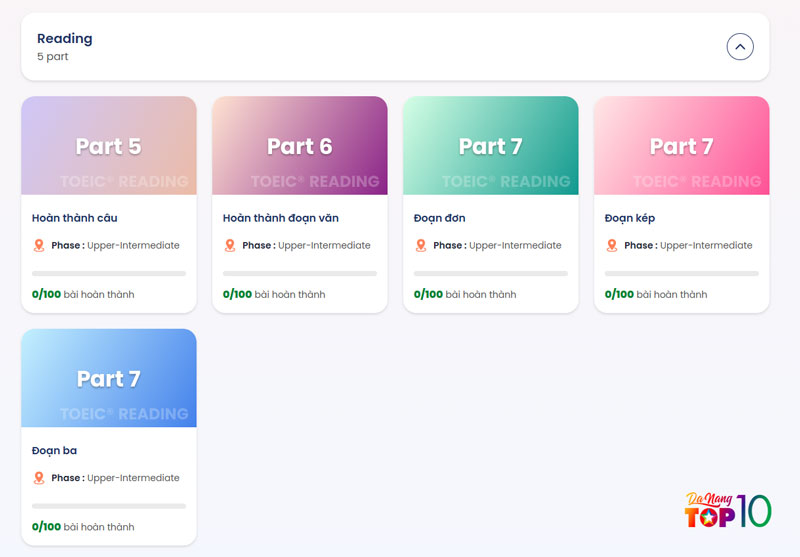Click 0/100 bài hoàn thành on Hoàn thành câu card

pyautogui.click(x=83, y=294)
